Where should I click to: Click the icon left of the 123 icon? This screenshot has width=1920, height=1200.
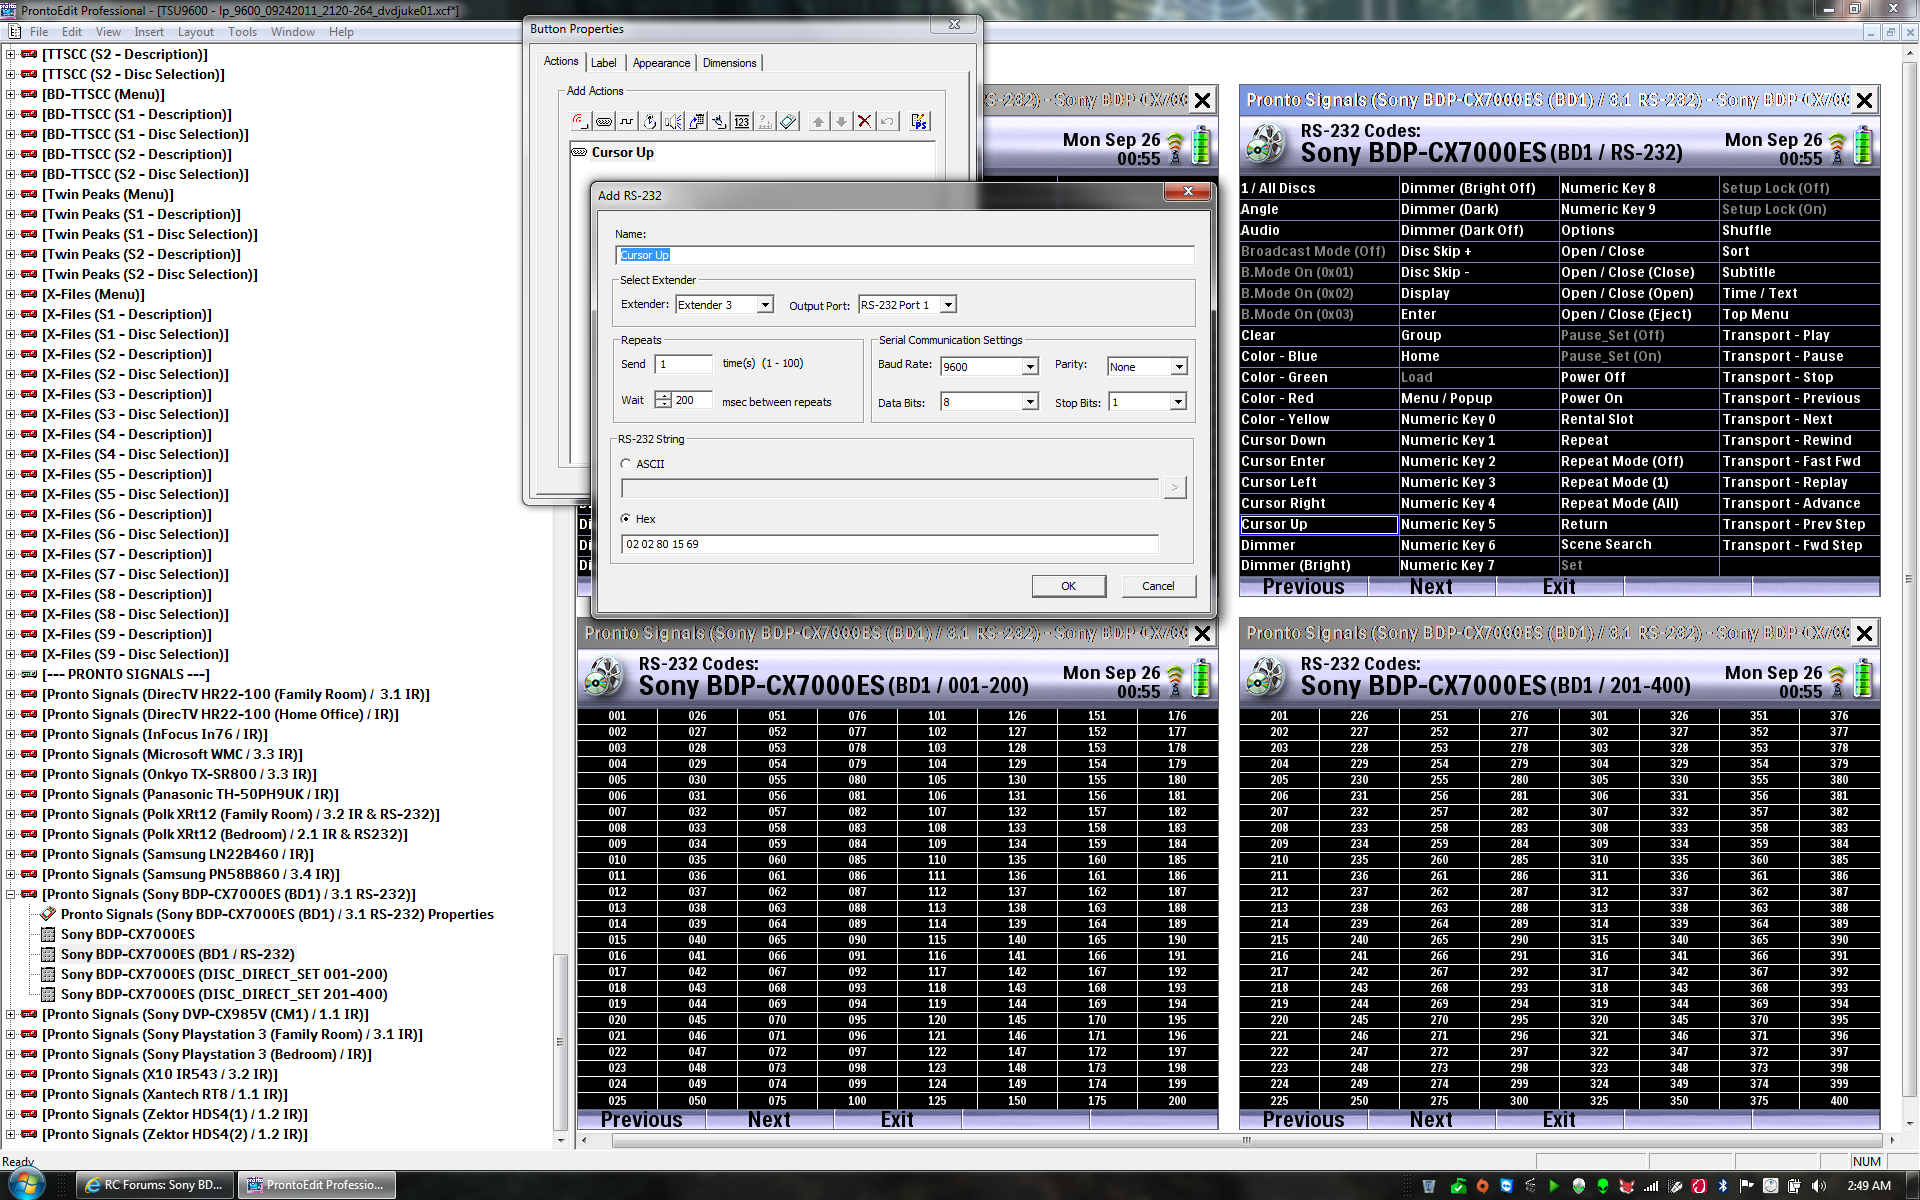click(x=719, y=121)
